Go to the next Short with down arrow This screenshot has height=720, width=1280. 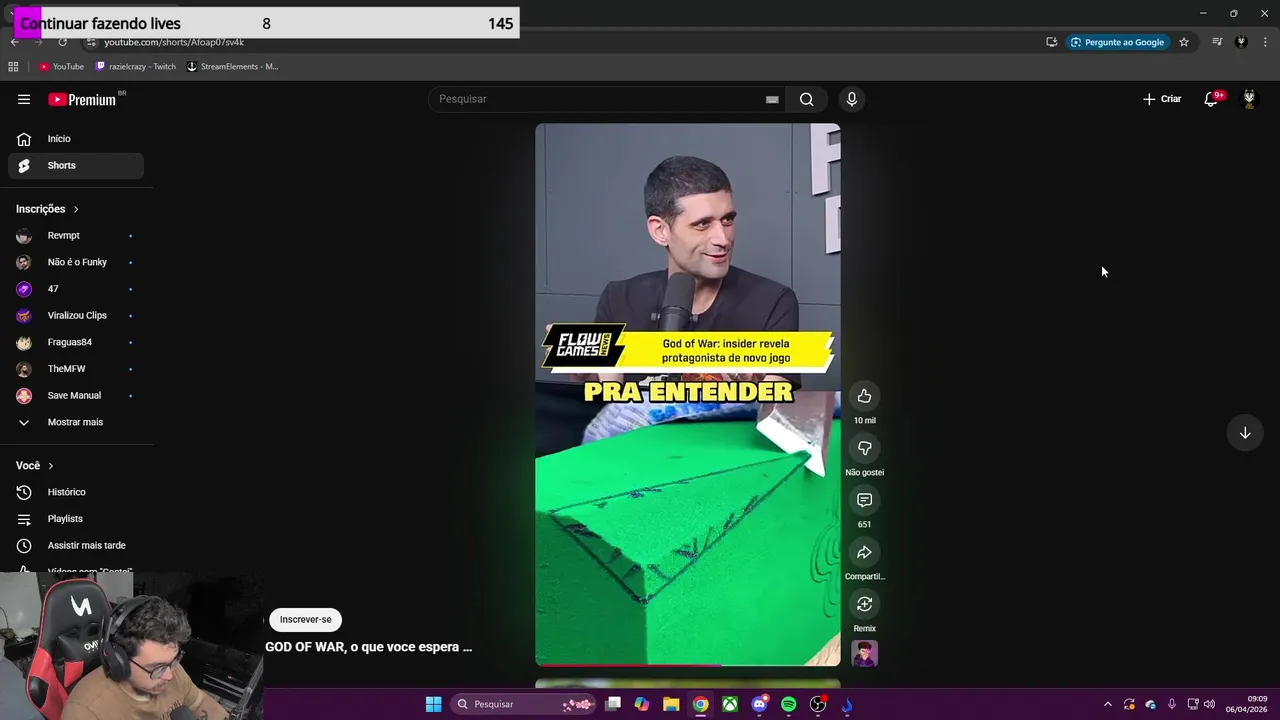[1245, 433]
